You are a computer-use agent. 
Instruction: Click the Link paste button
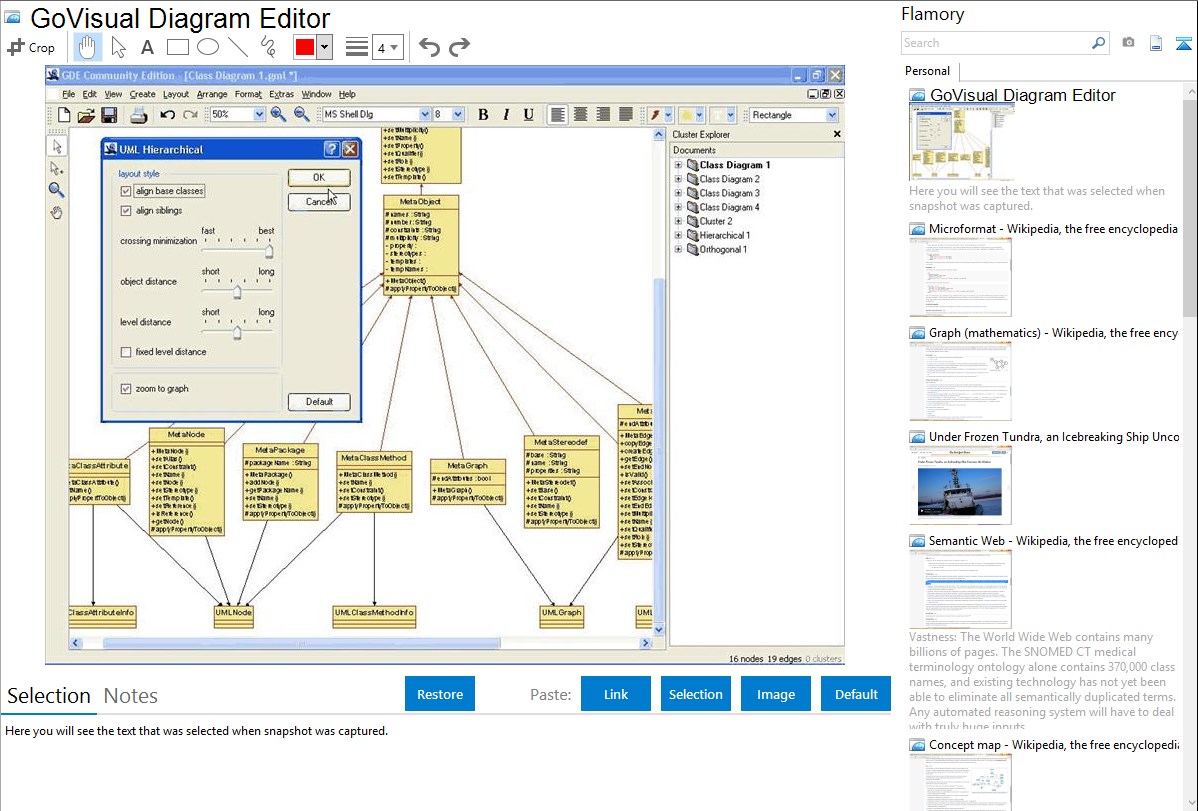pyautogui.click(x=616, y=694)
